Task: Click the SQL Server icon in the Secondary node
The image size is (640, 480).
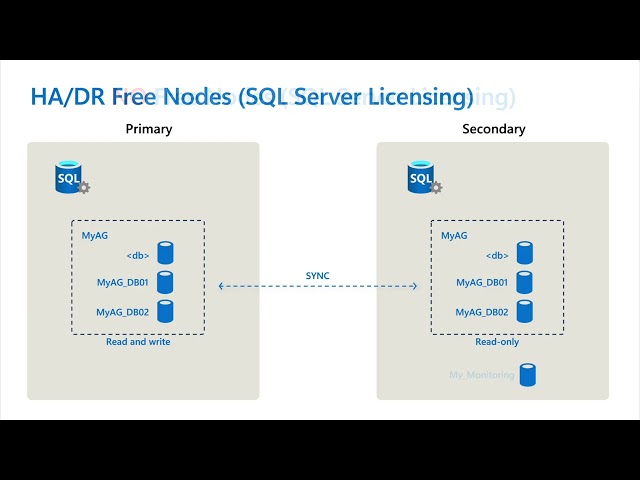Action: (x=424, y=177)
